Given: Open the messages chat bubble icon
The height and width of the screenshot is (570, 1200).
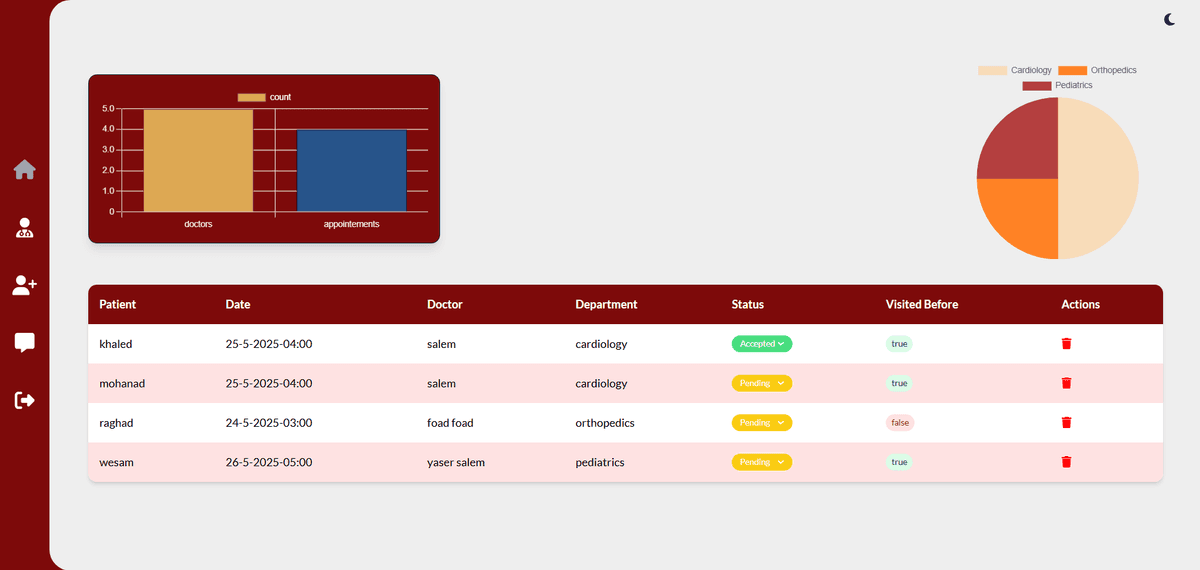Looking at the screenshot, I should [x=25, y=343].
